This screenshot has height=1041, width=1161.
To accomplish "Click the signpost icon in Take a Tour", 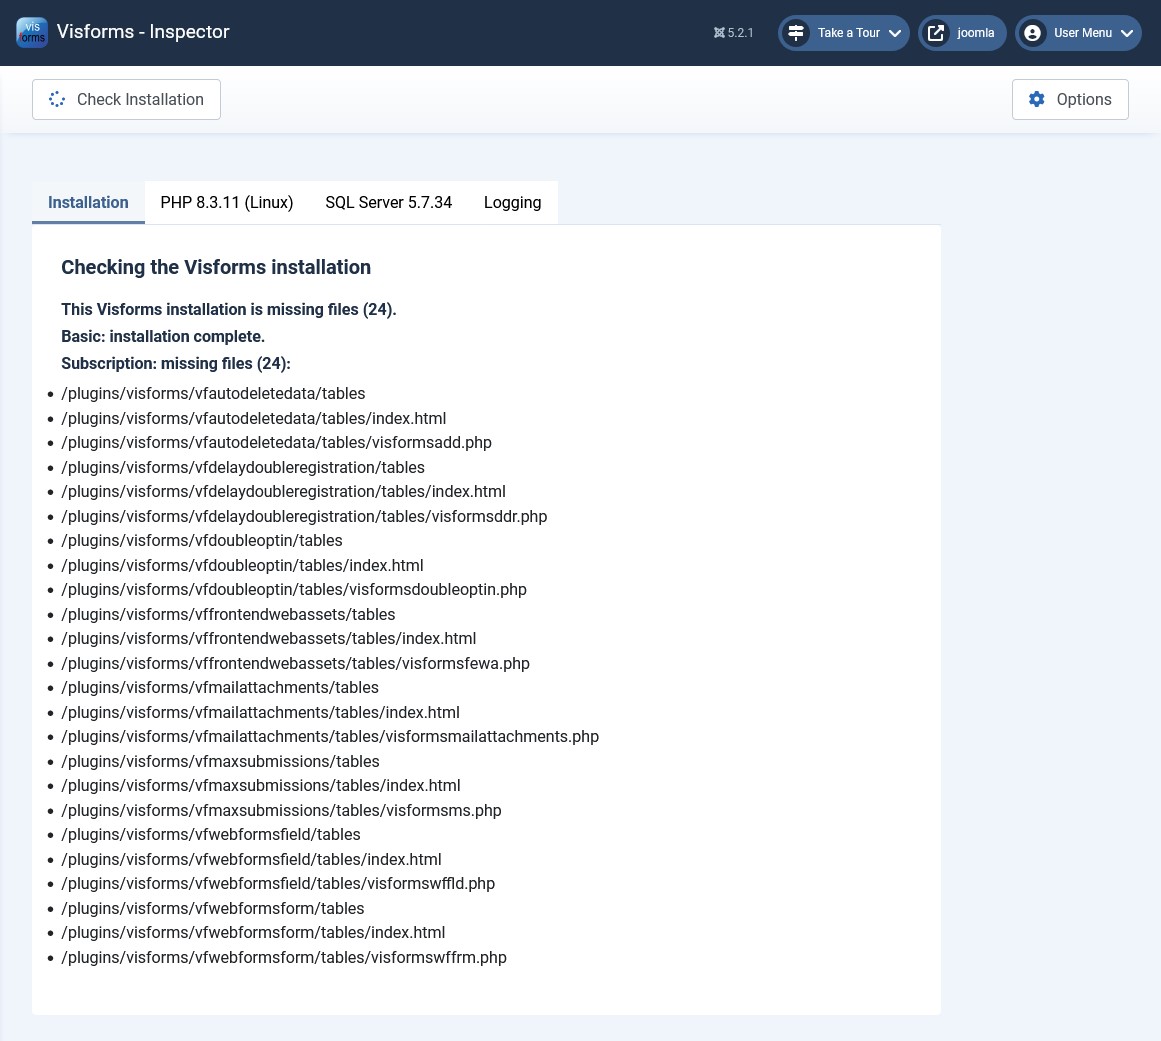I will (796, 33).
